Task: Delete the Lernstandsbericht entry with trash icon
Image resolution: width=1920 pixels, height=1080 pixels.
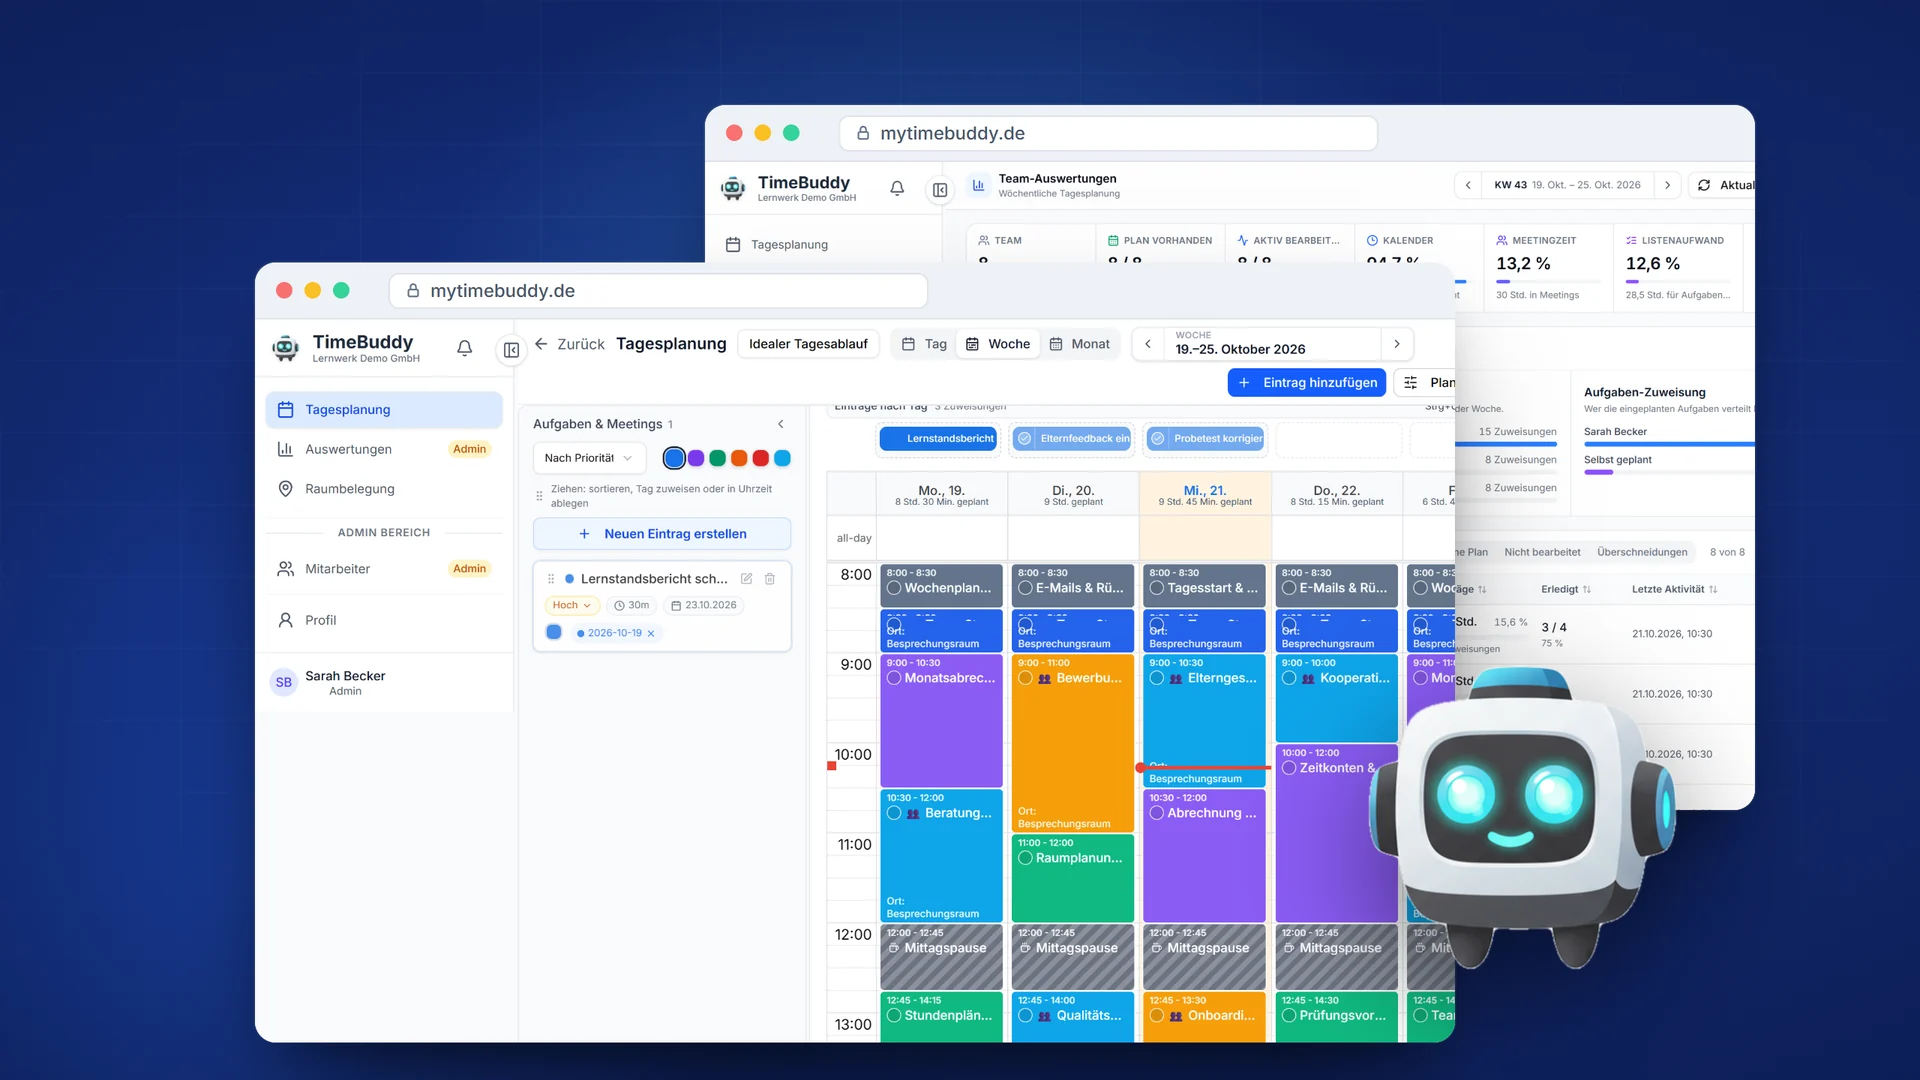Action: tap(770, 579)
